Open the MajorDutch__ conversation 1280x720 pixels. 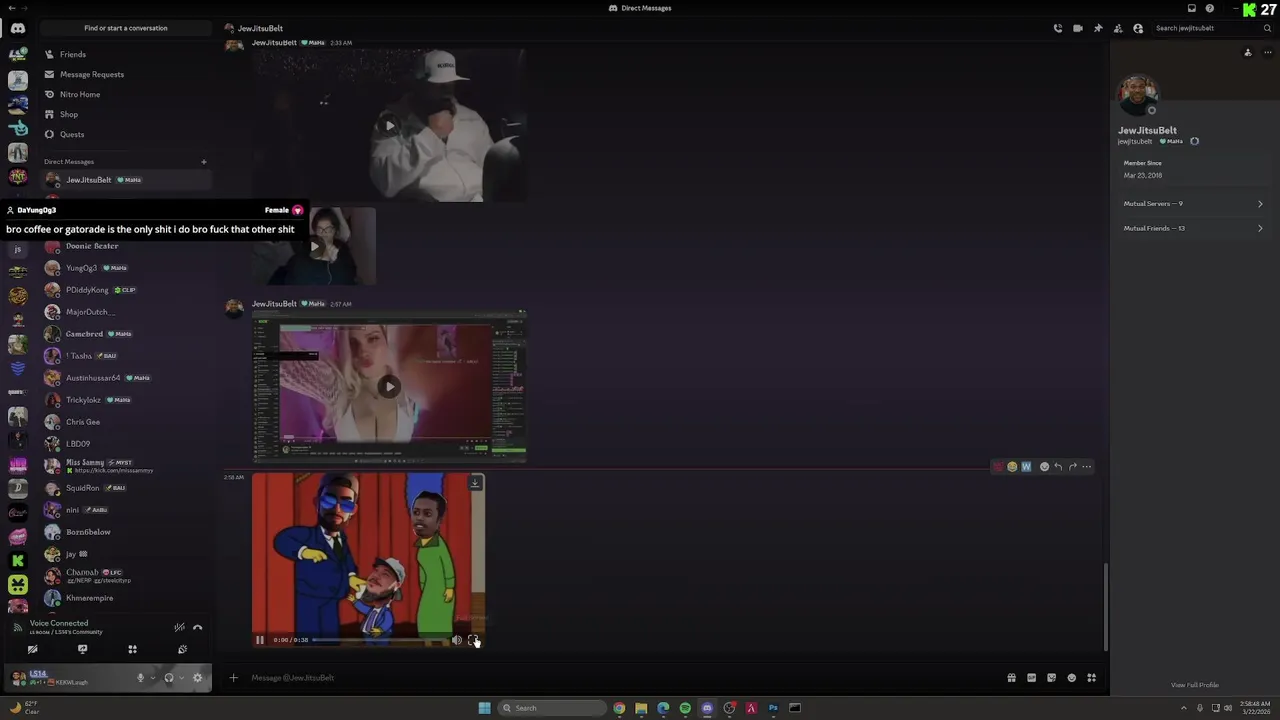click(x=126, y=312)
